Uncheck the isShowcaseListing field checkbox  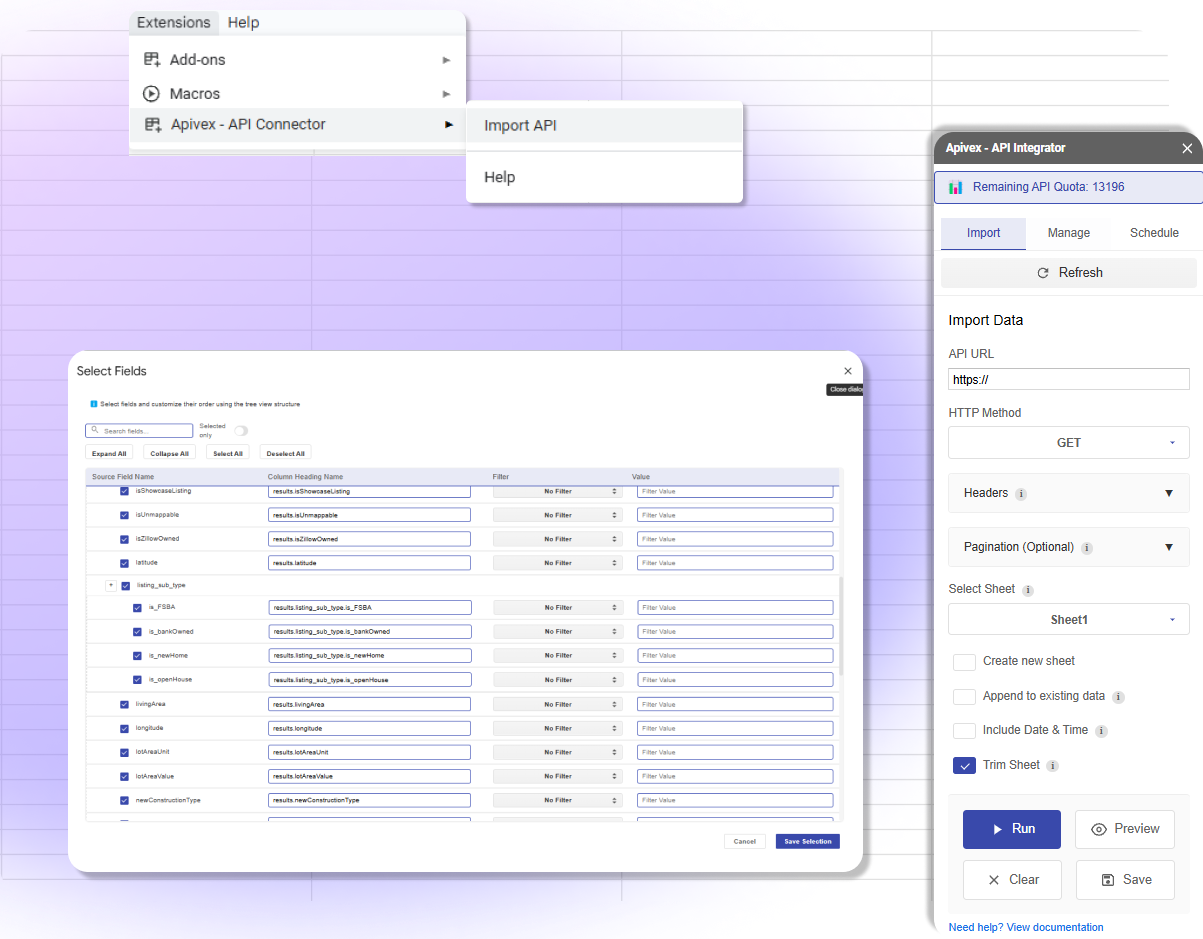124,492
